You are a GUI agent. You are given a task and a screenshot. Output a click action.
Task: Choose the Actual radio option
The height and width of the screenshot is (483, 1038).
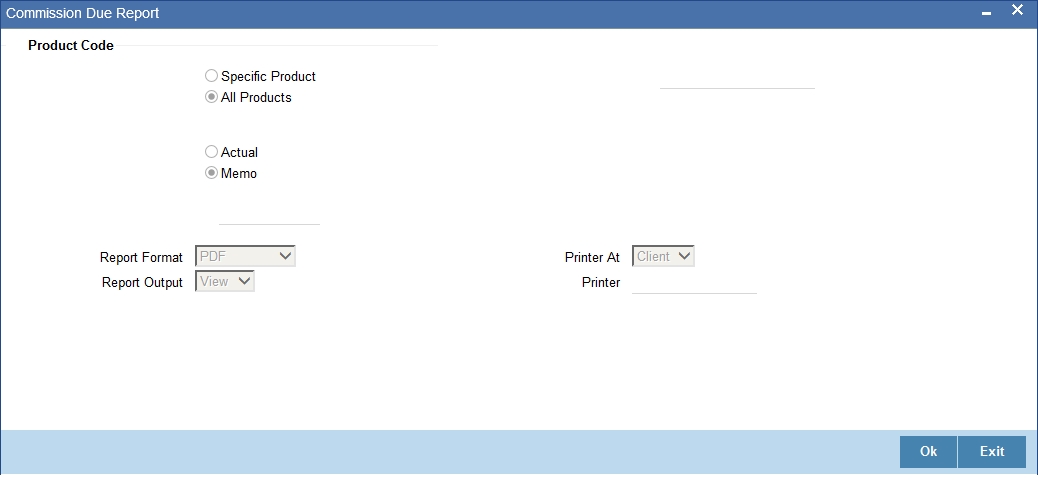click(211, 152)
